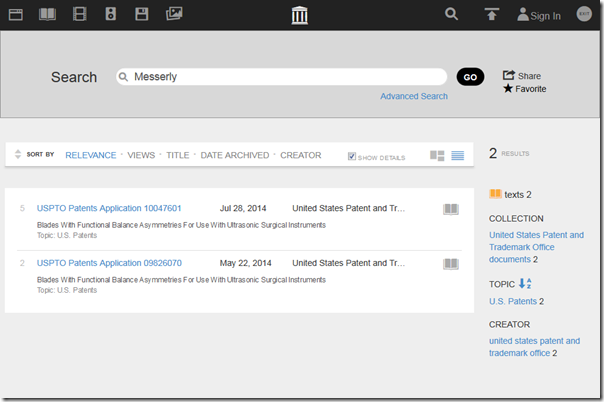The image size is (604, 402).
Task: Click the Messerly search field
Action: 282,77
